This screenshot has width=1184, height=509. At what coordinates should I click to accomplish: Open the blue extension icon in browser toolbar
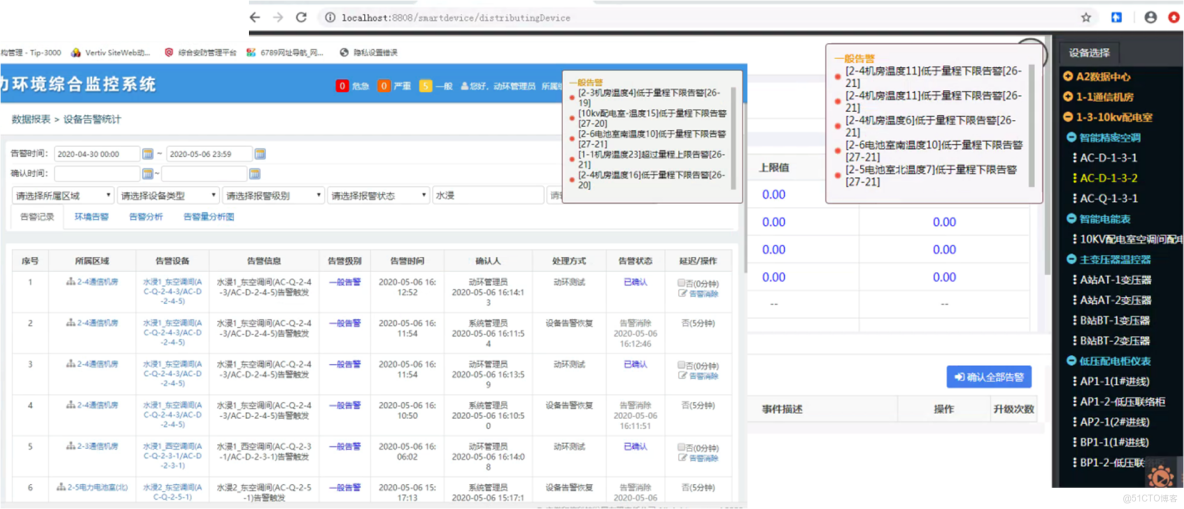1117,17
